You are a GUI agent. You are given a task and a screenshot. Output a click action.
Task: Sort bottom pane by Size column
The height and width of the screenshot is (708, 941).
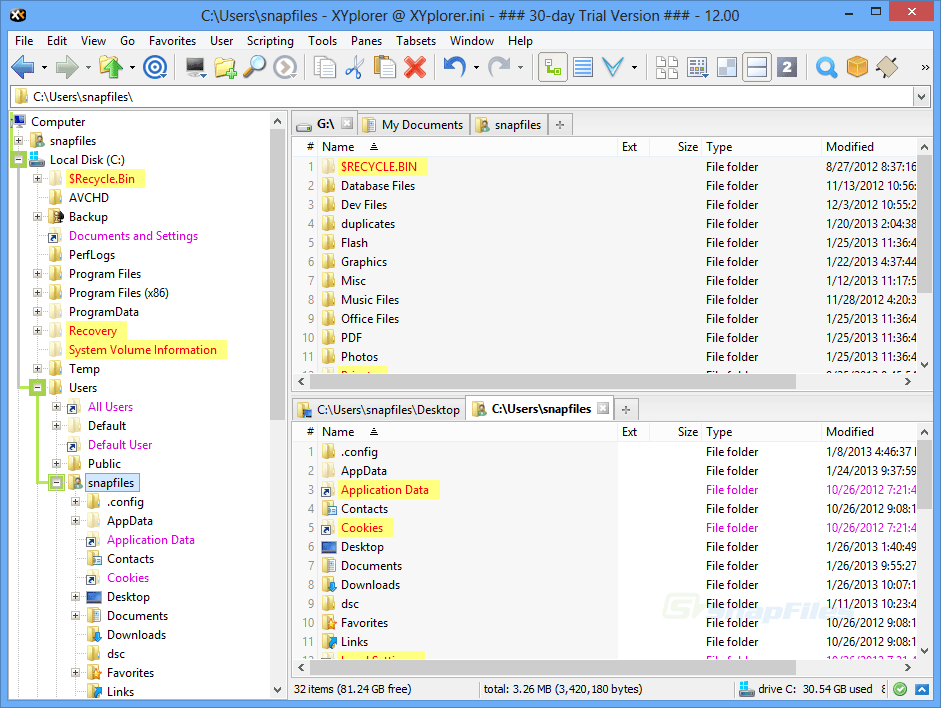point(675,432)
